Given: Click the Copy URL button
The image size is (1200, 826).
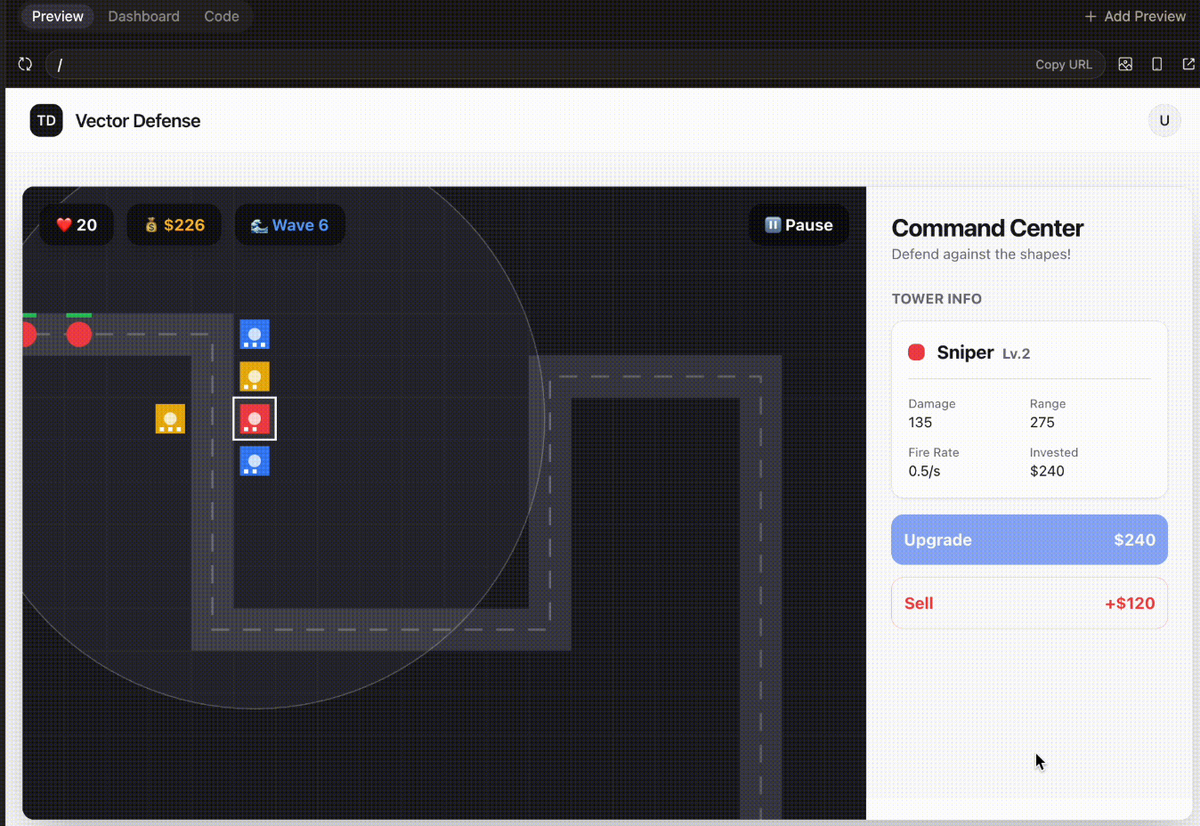Looking at the screenshot, I should click(1064, 64).
